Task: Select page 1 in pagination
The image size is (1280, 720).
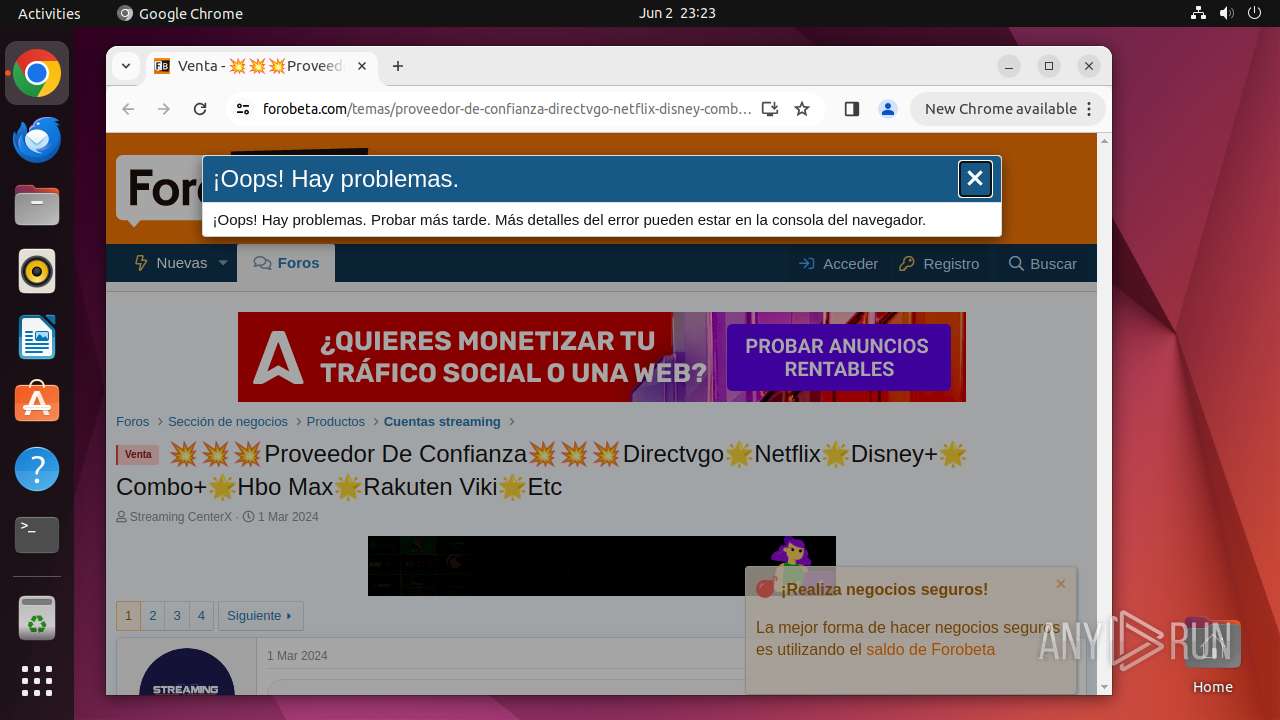Action: click(128, 616)
